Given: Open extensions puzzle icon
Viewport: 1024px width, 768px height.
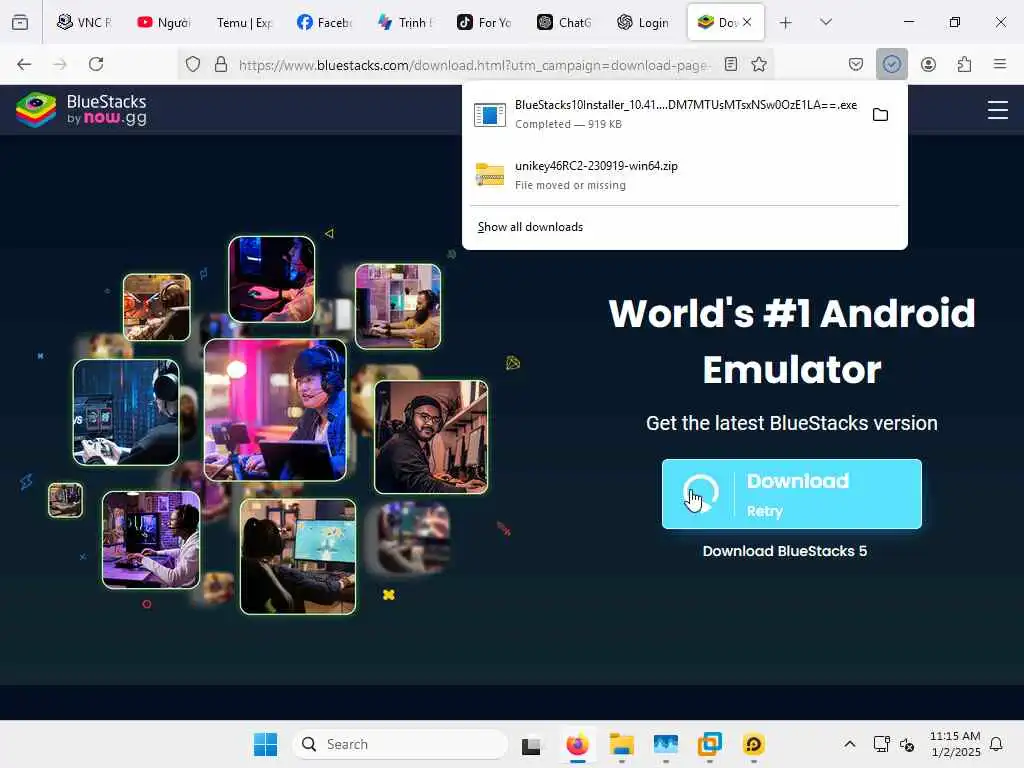Looking at the screenshot, I should coord(964,64).
